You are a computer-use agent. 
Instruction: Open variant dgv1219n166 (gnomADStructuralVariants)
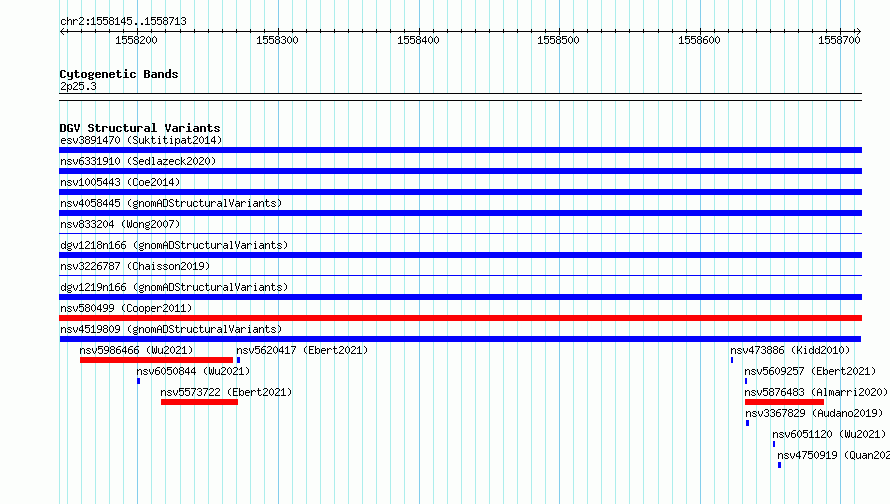pos(174,287)
